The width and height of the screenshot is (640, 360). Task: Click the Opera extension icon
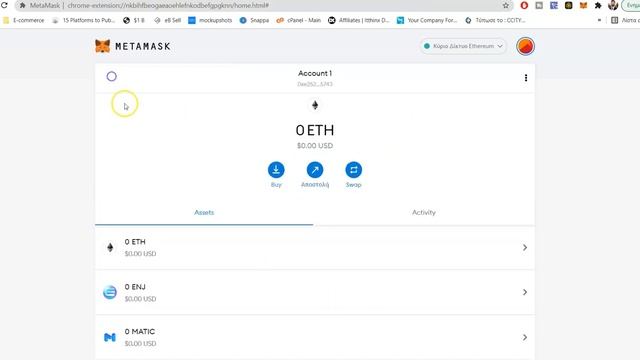(524, 5)
